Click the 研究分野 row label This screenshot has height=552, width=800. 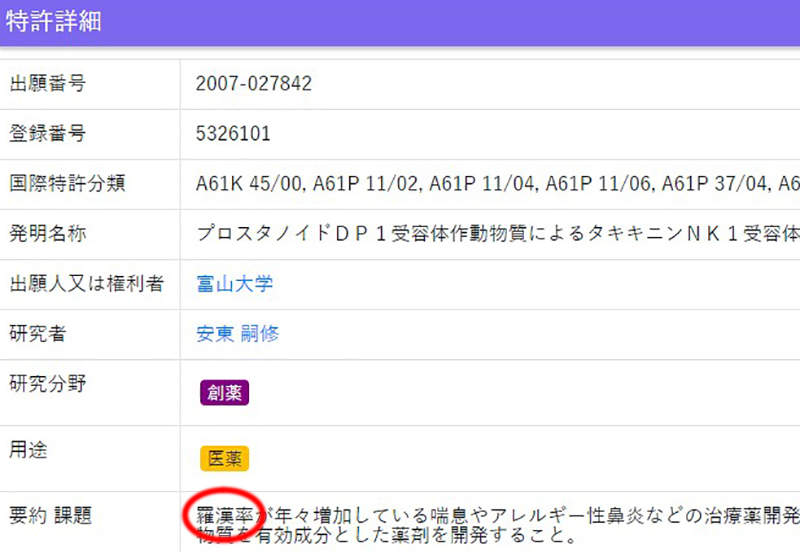(x=47, y=383)
